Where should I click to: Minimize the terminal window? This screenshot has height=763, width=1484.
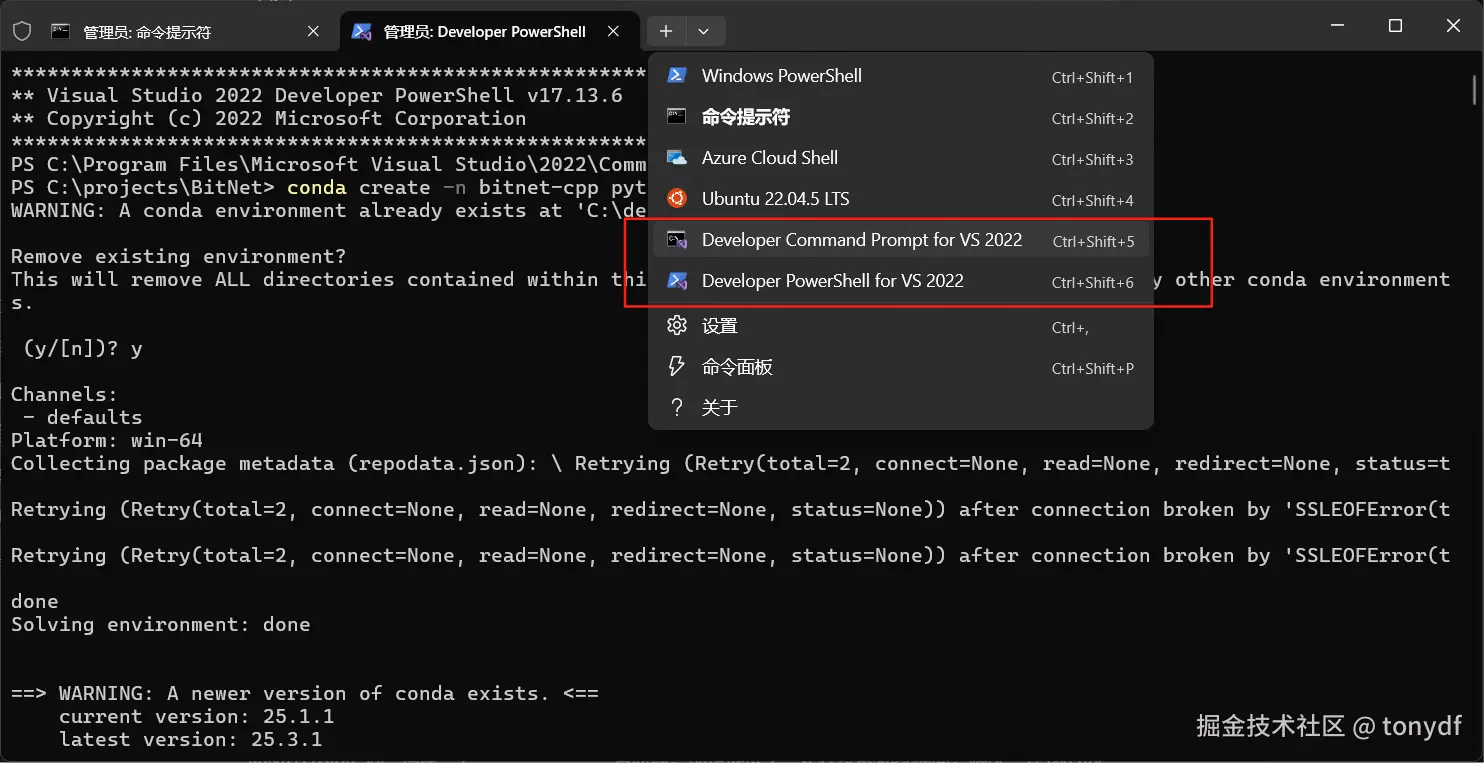tap(1336, 26)
